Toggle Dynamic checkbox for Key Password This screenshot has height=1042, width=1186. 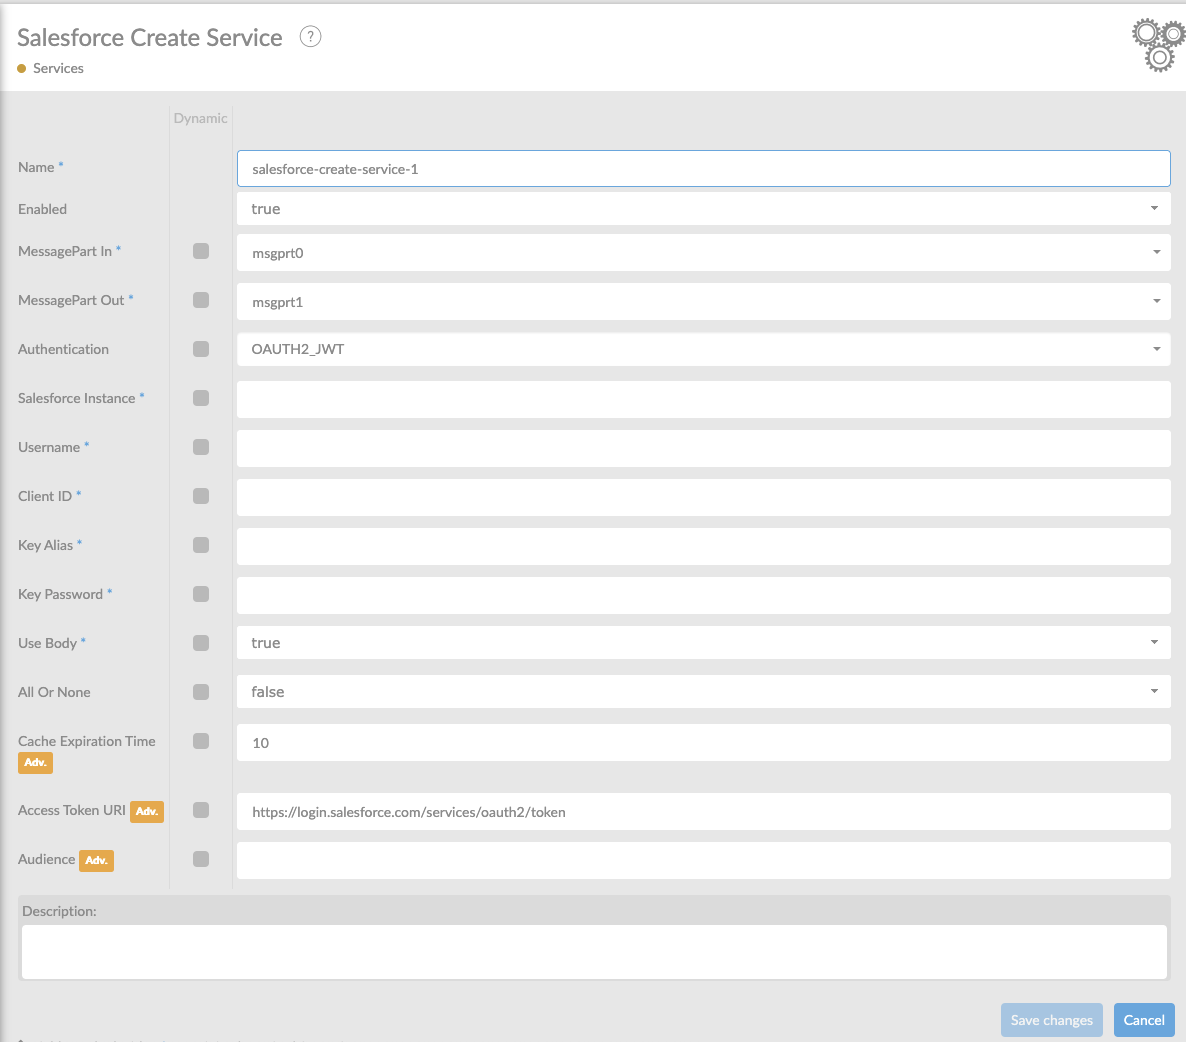coord(200,594)
